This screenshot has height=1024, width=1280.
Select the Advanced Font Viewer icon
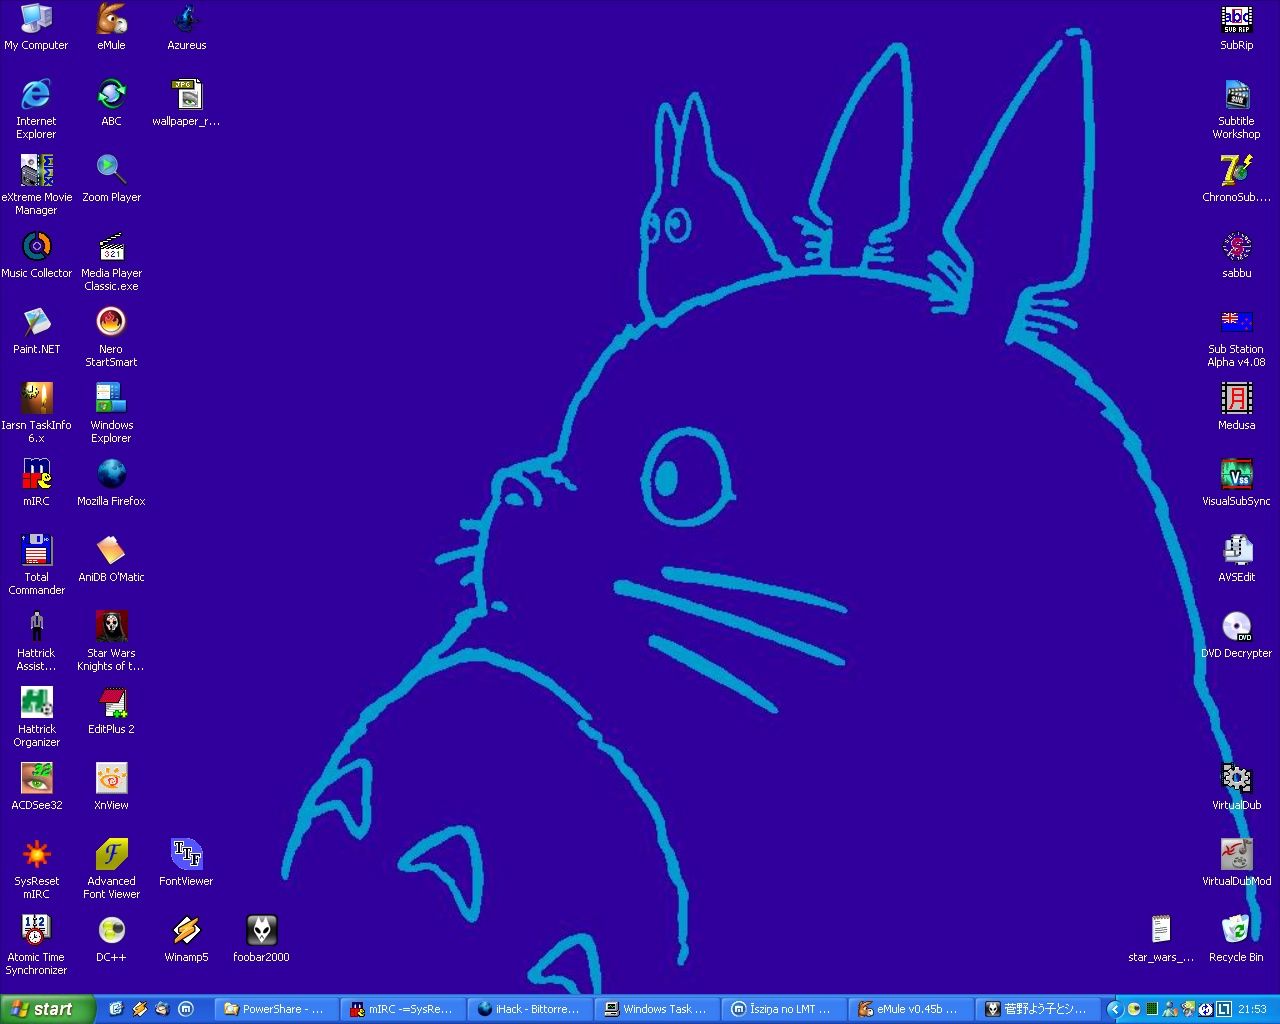(x=111, y=869)
